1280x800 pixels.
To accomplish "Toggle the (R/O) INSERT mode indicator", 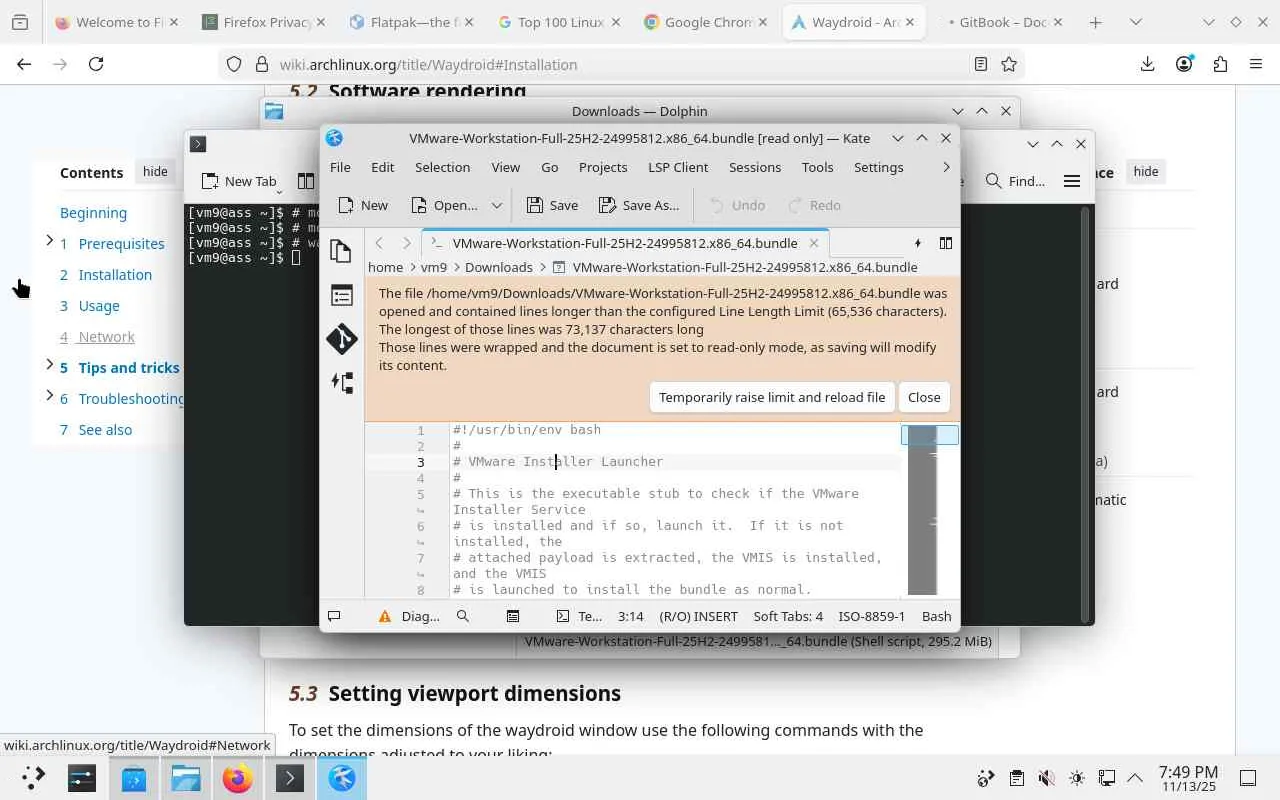I will tap(698, 616).
